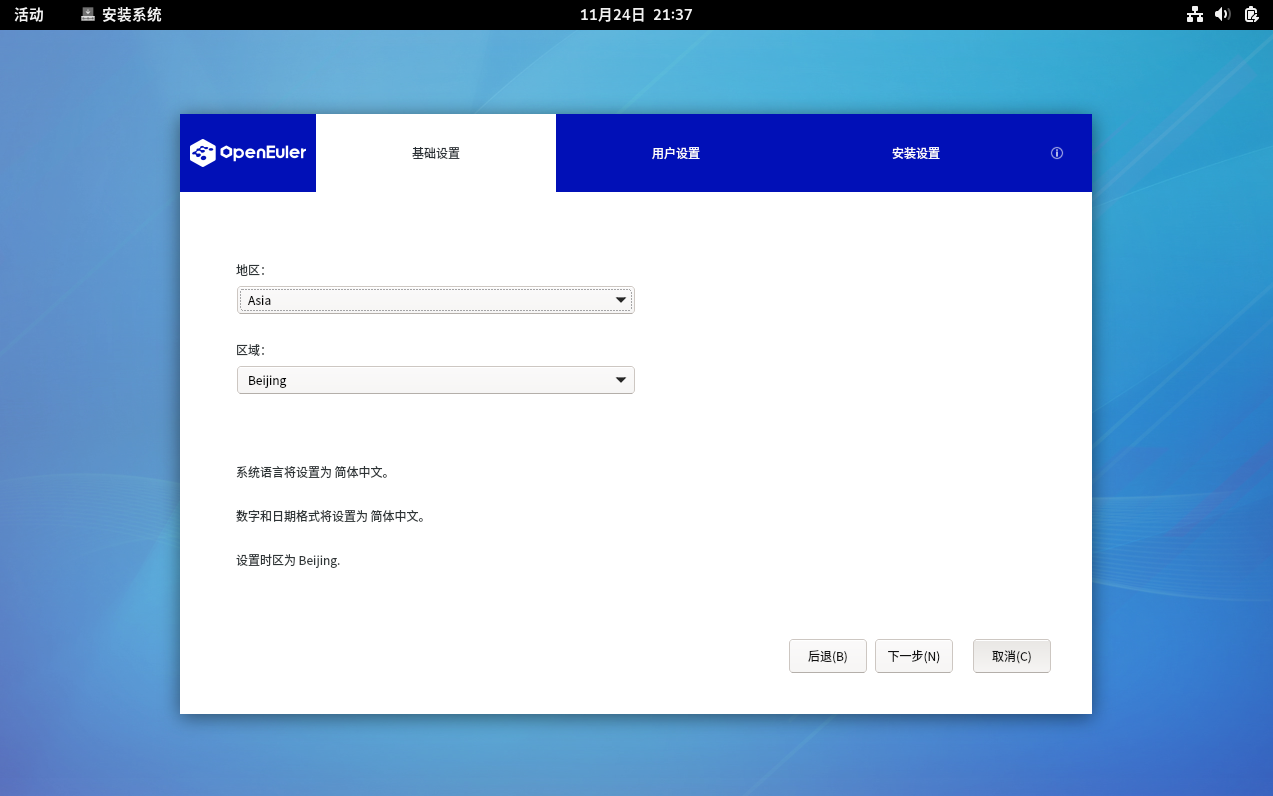This screenshot has width=1273, height=796.
Task: Open the 活动 activities overview
Action: point(29,14)
